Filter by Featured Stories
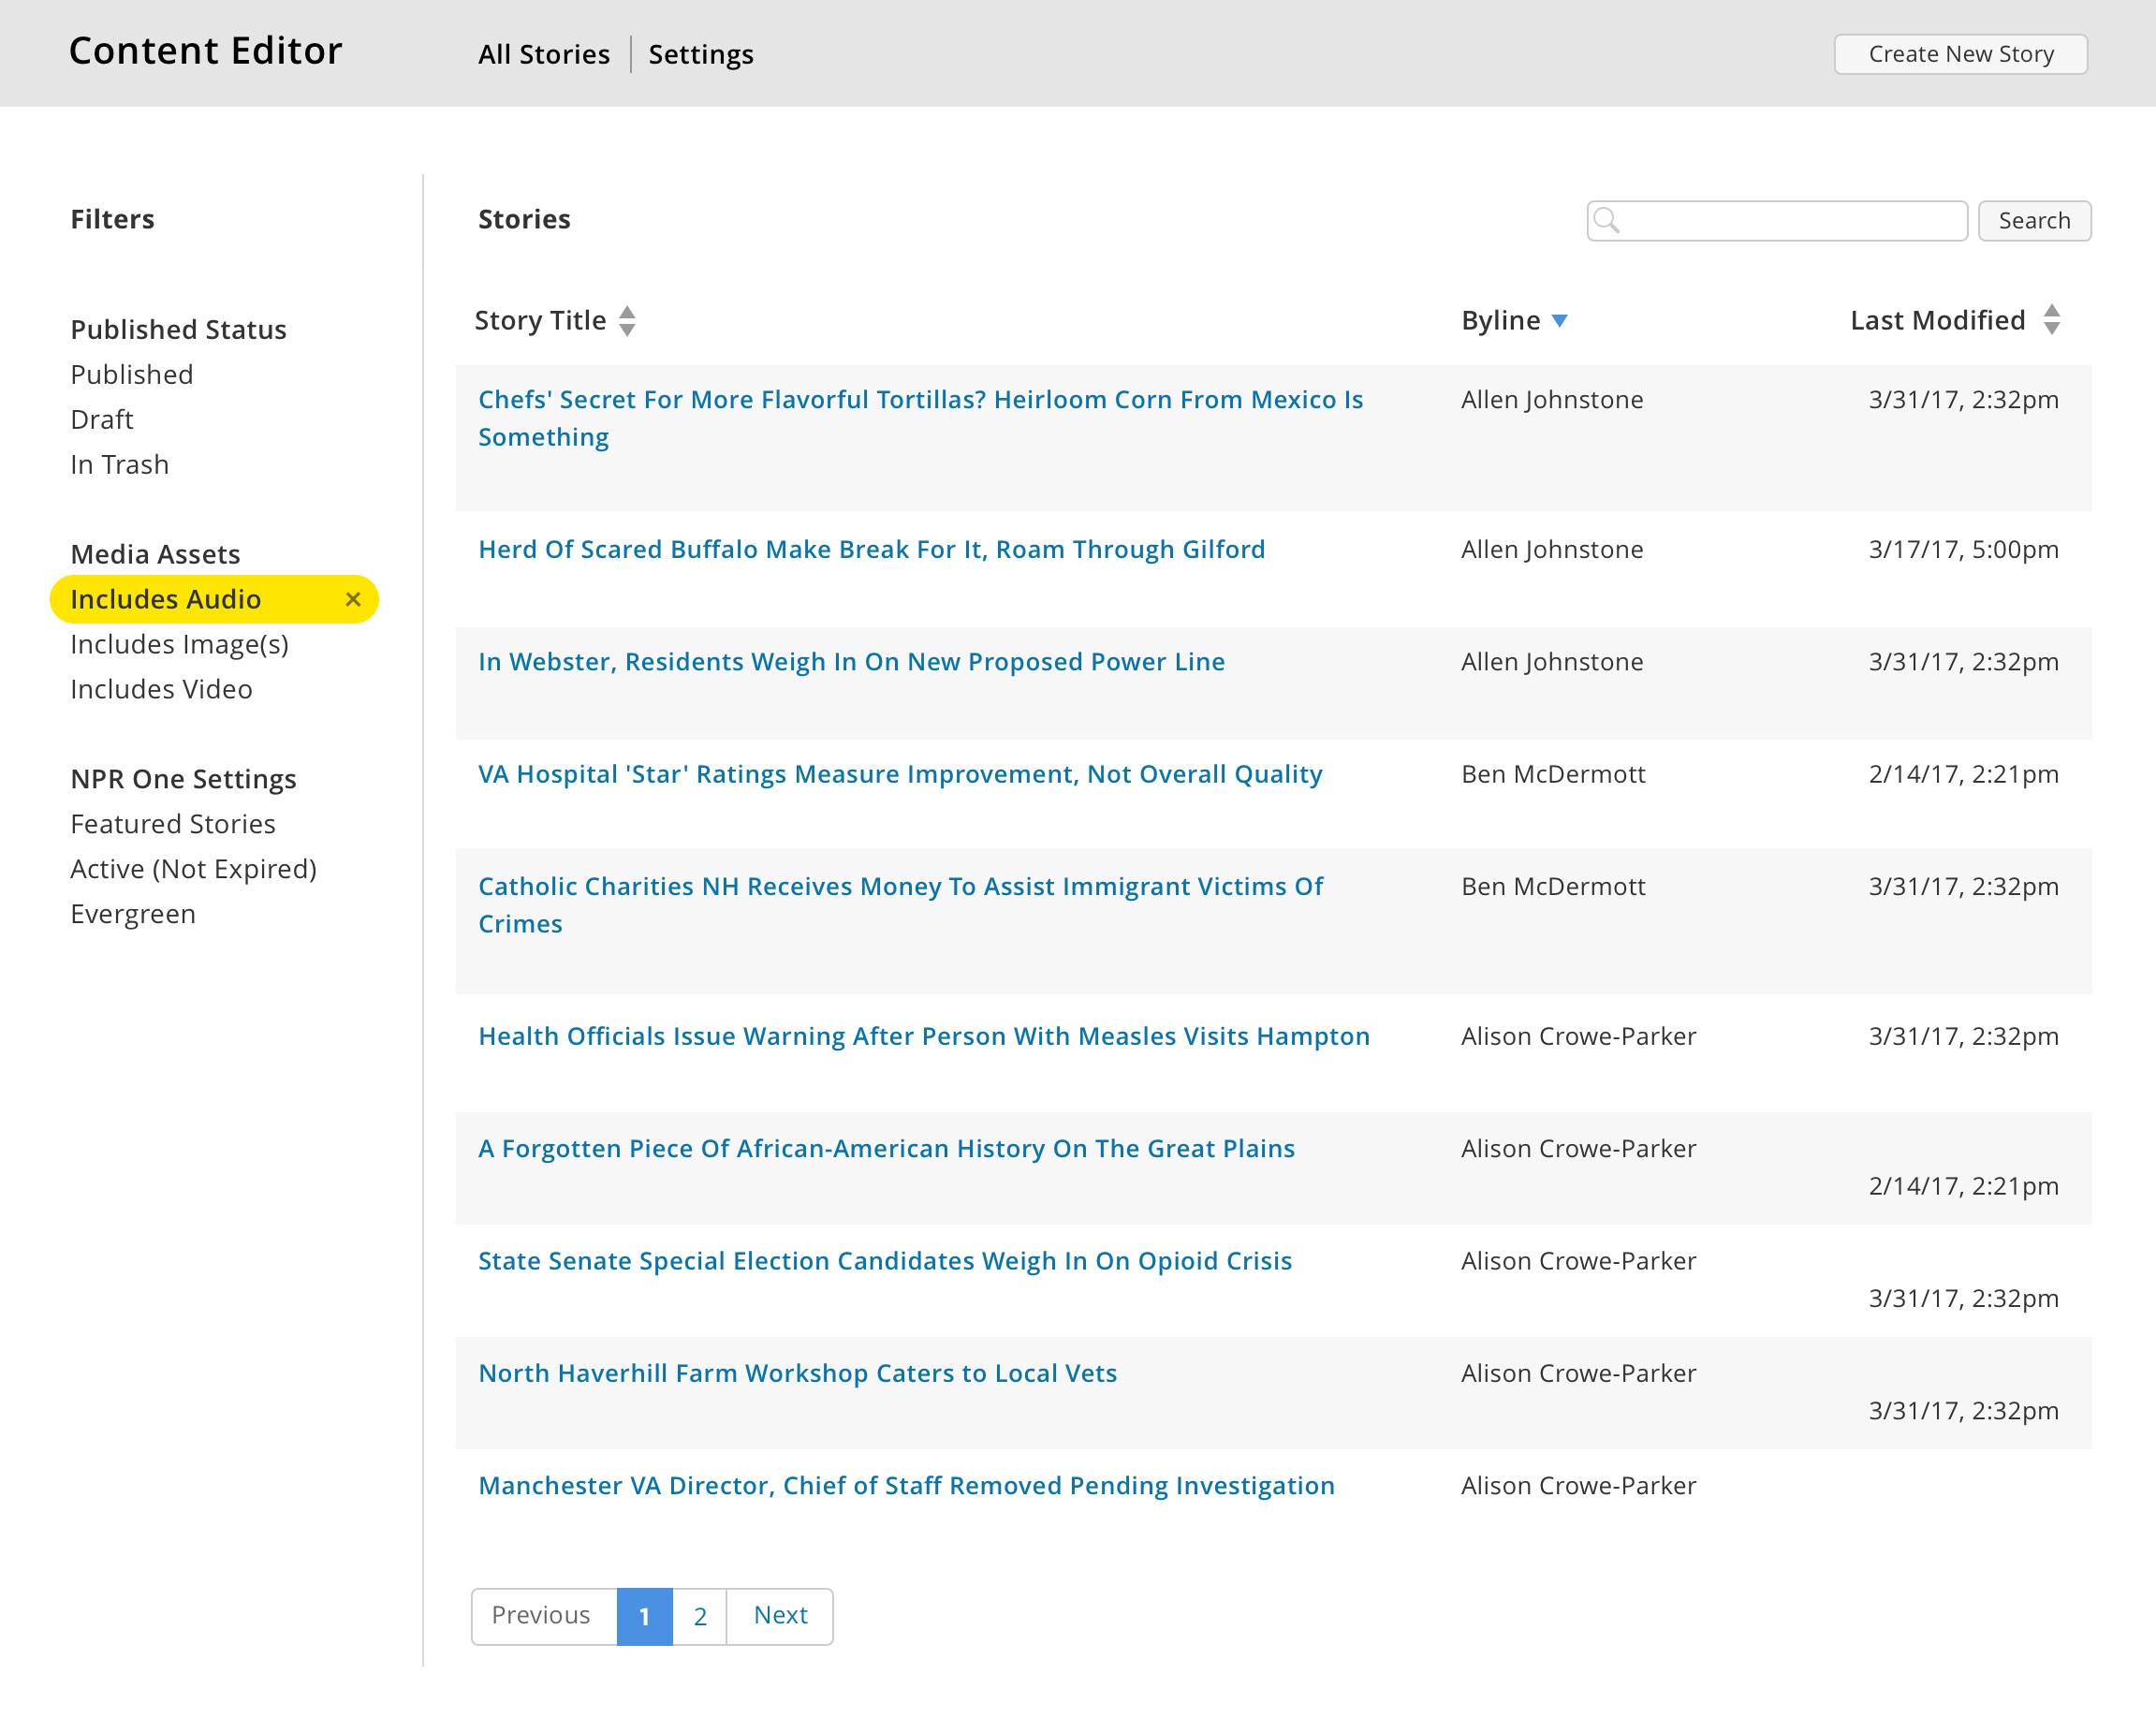Screen dimensions: 2156x1718 click(173, 824)
